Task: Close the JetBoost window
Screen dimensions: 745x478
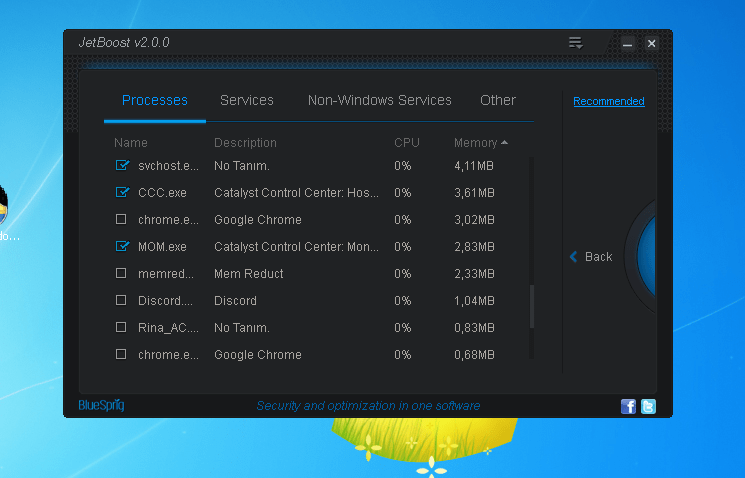Action: [x=651, y=44]
